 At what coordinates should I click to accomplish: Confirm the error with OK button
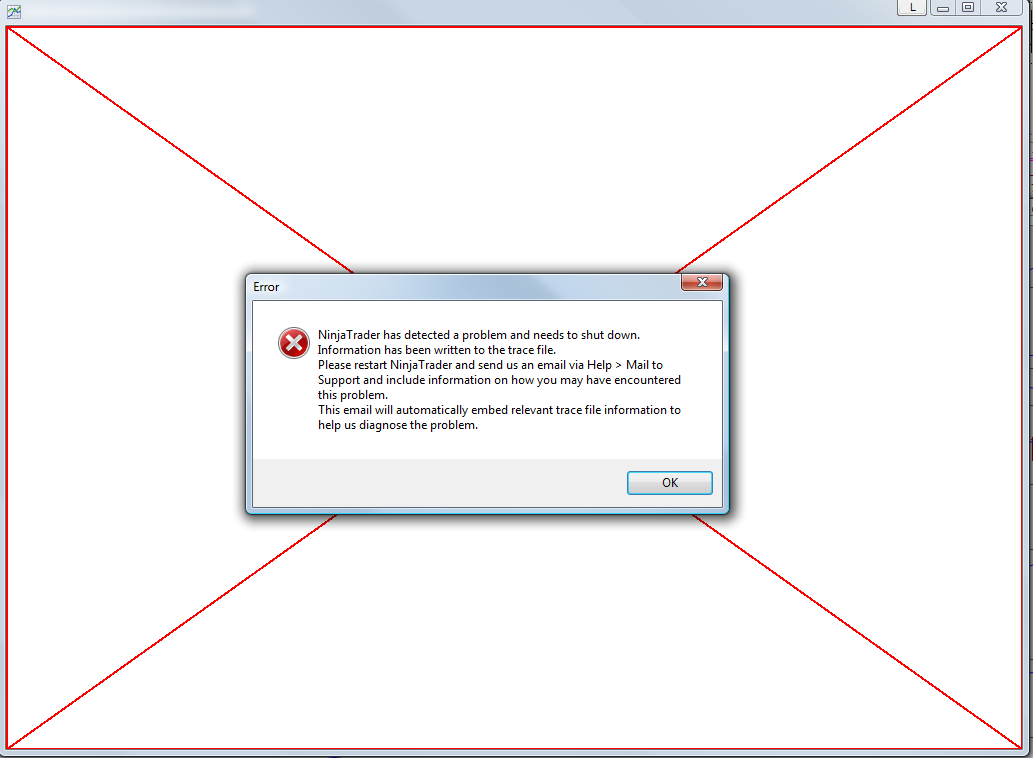[x=669, y=483]
